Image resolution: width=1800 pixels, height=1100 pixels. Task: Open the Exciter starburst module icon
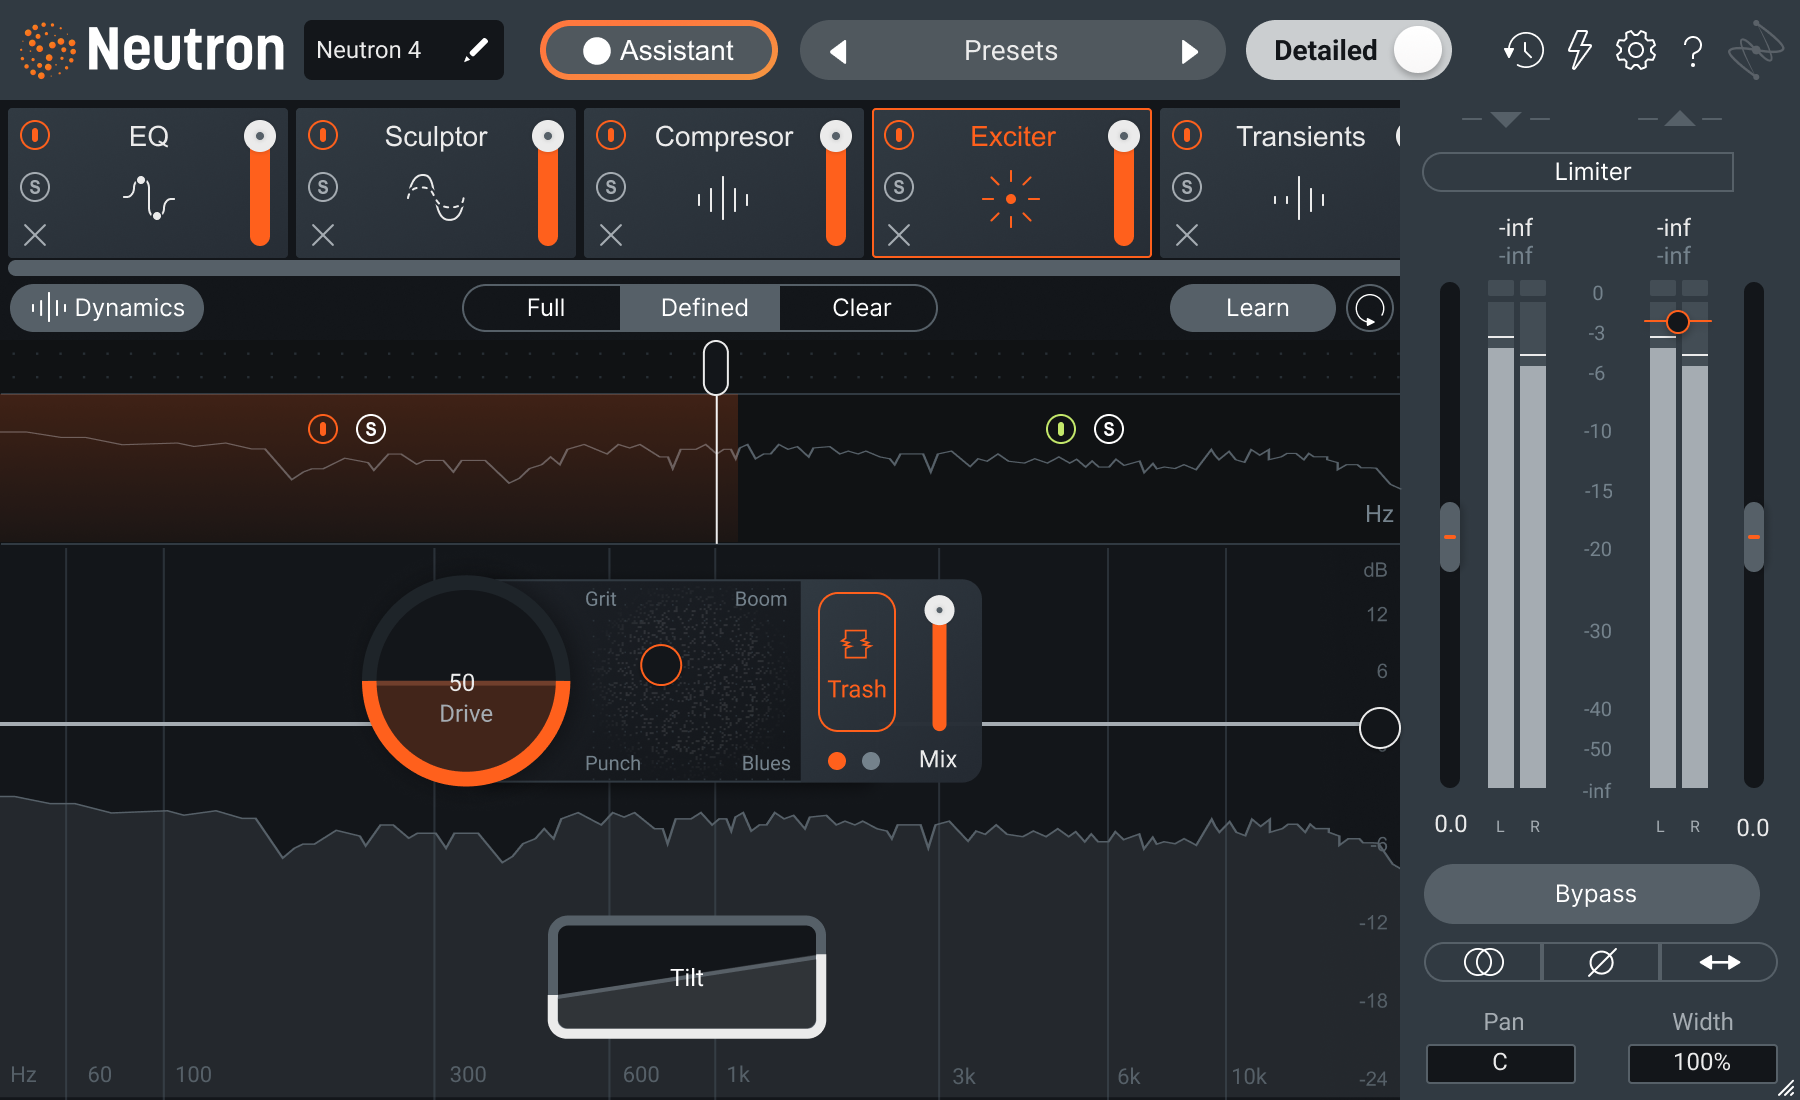pyautogui.click(x=1011, y=199)
